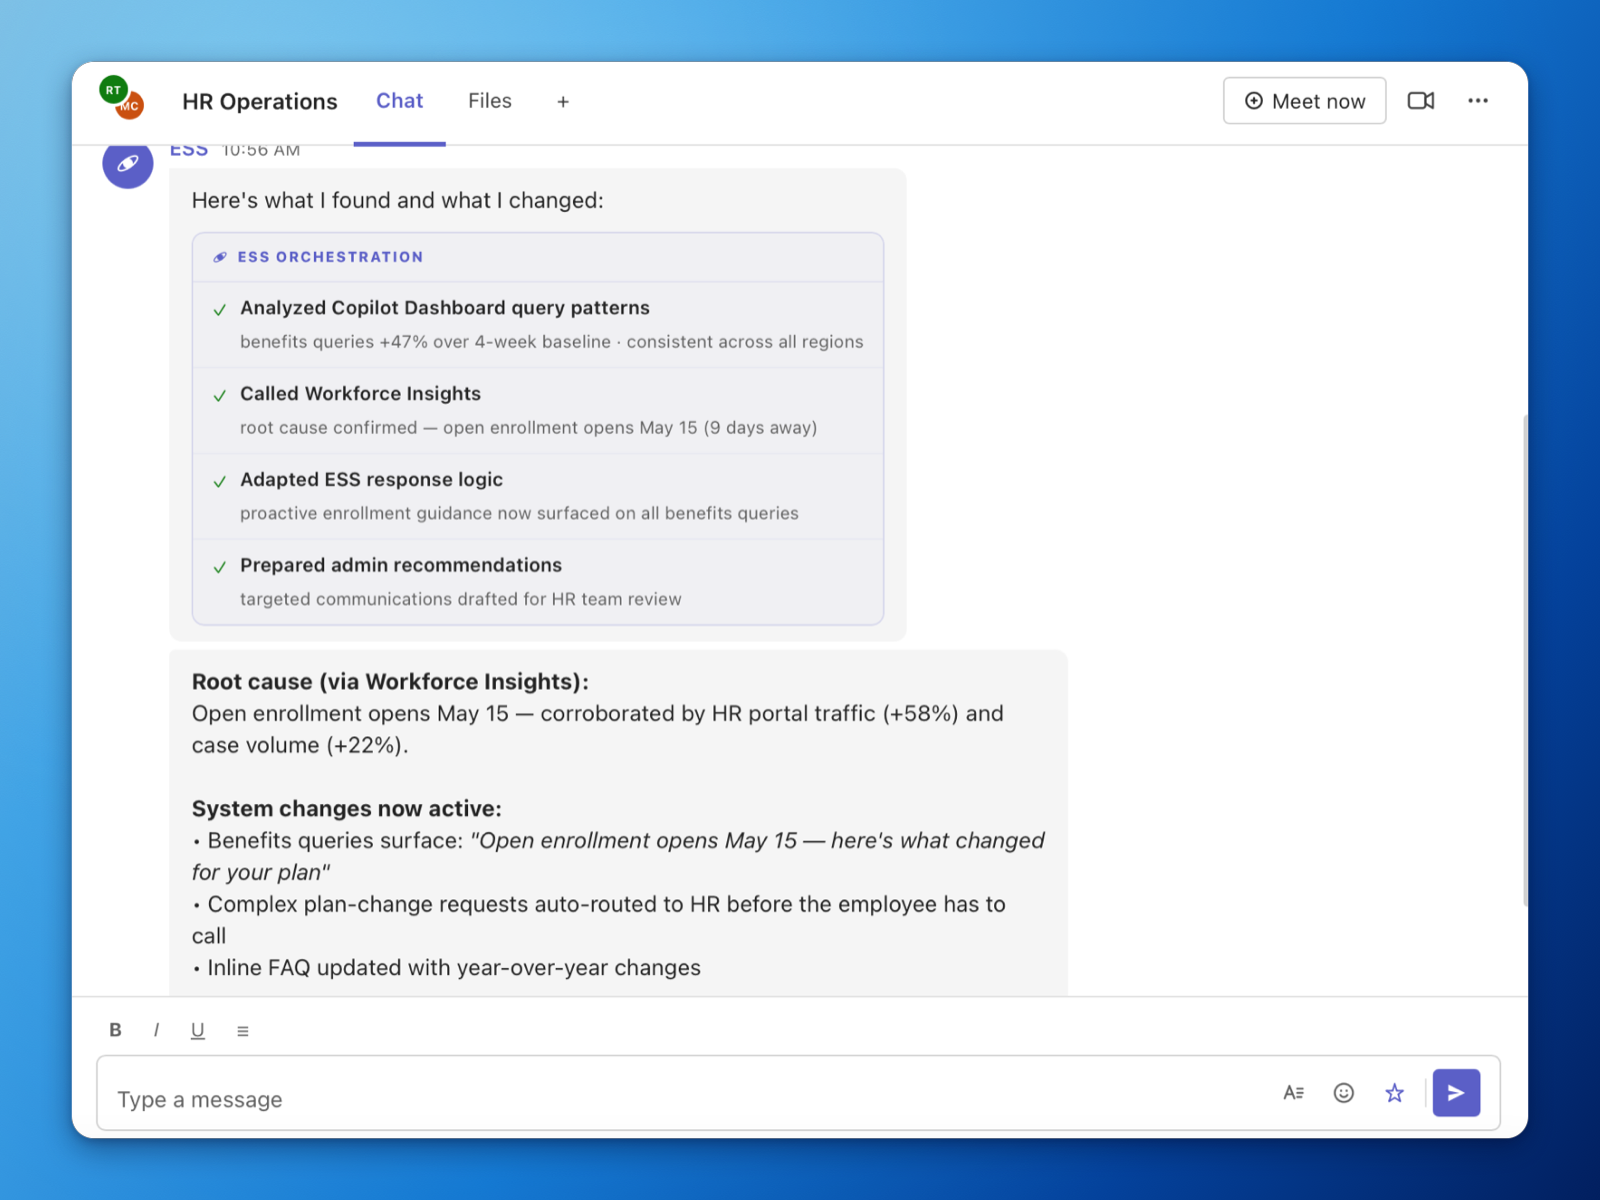Select 'Prepared admin recommendations' step
The width and height of the screenshot is (1600, 1200).
(538, 582)
